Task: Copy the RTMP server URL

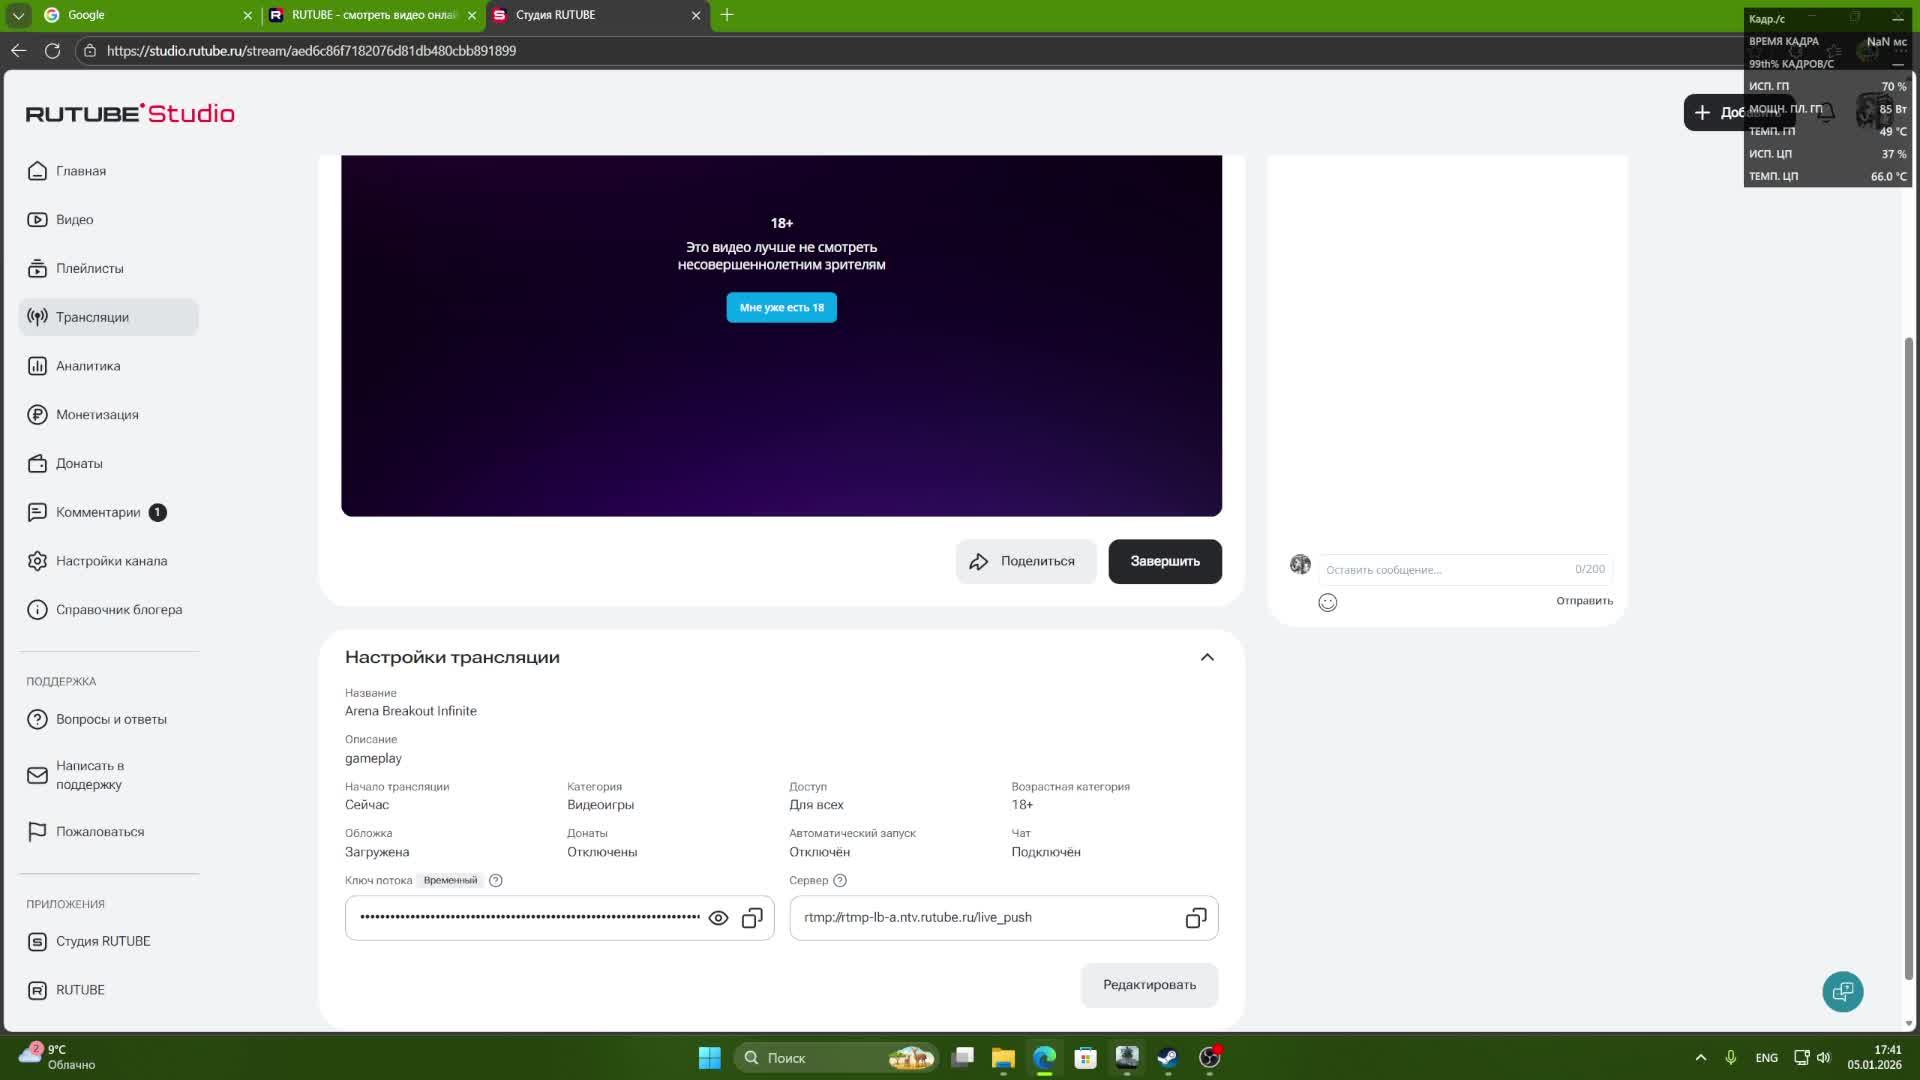Action: 1195,918
